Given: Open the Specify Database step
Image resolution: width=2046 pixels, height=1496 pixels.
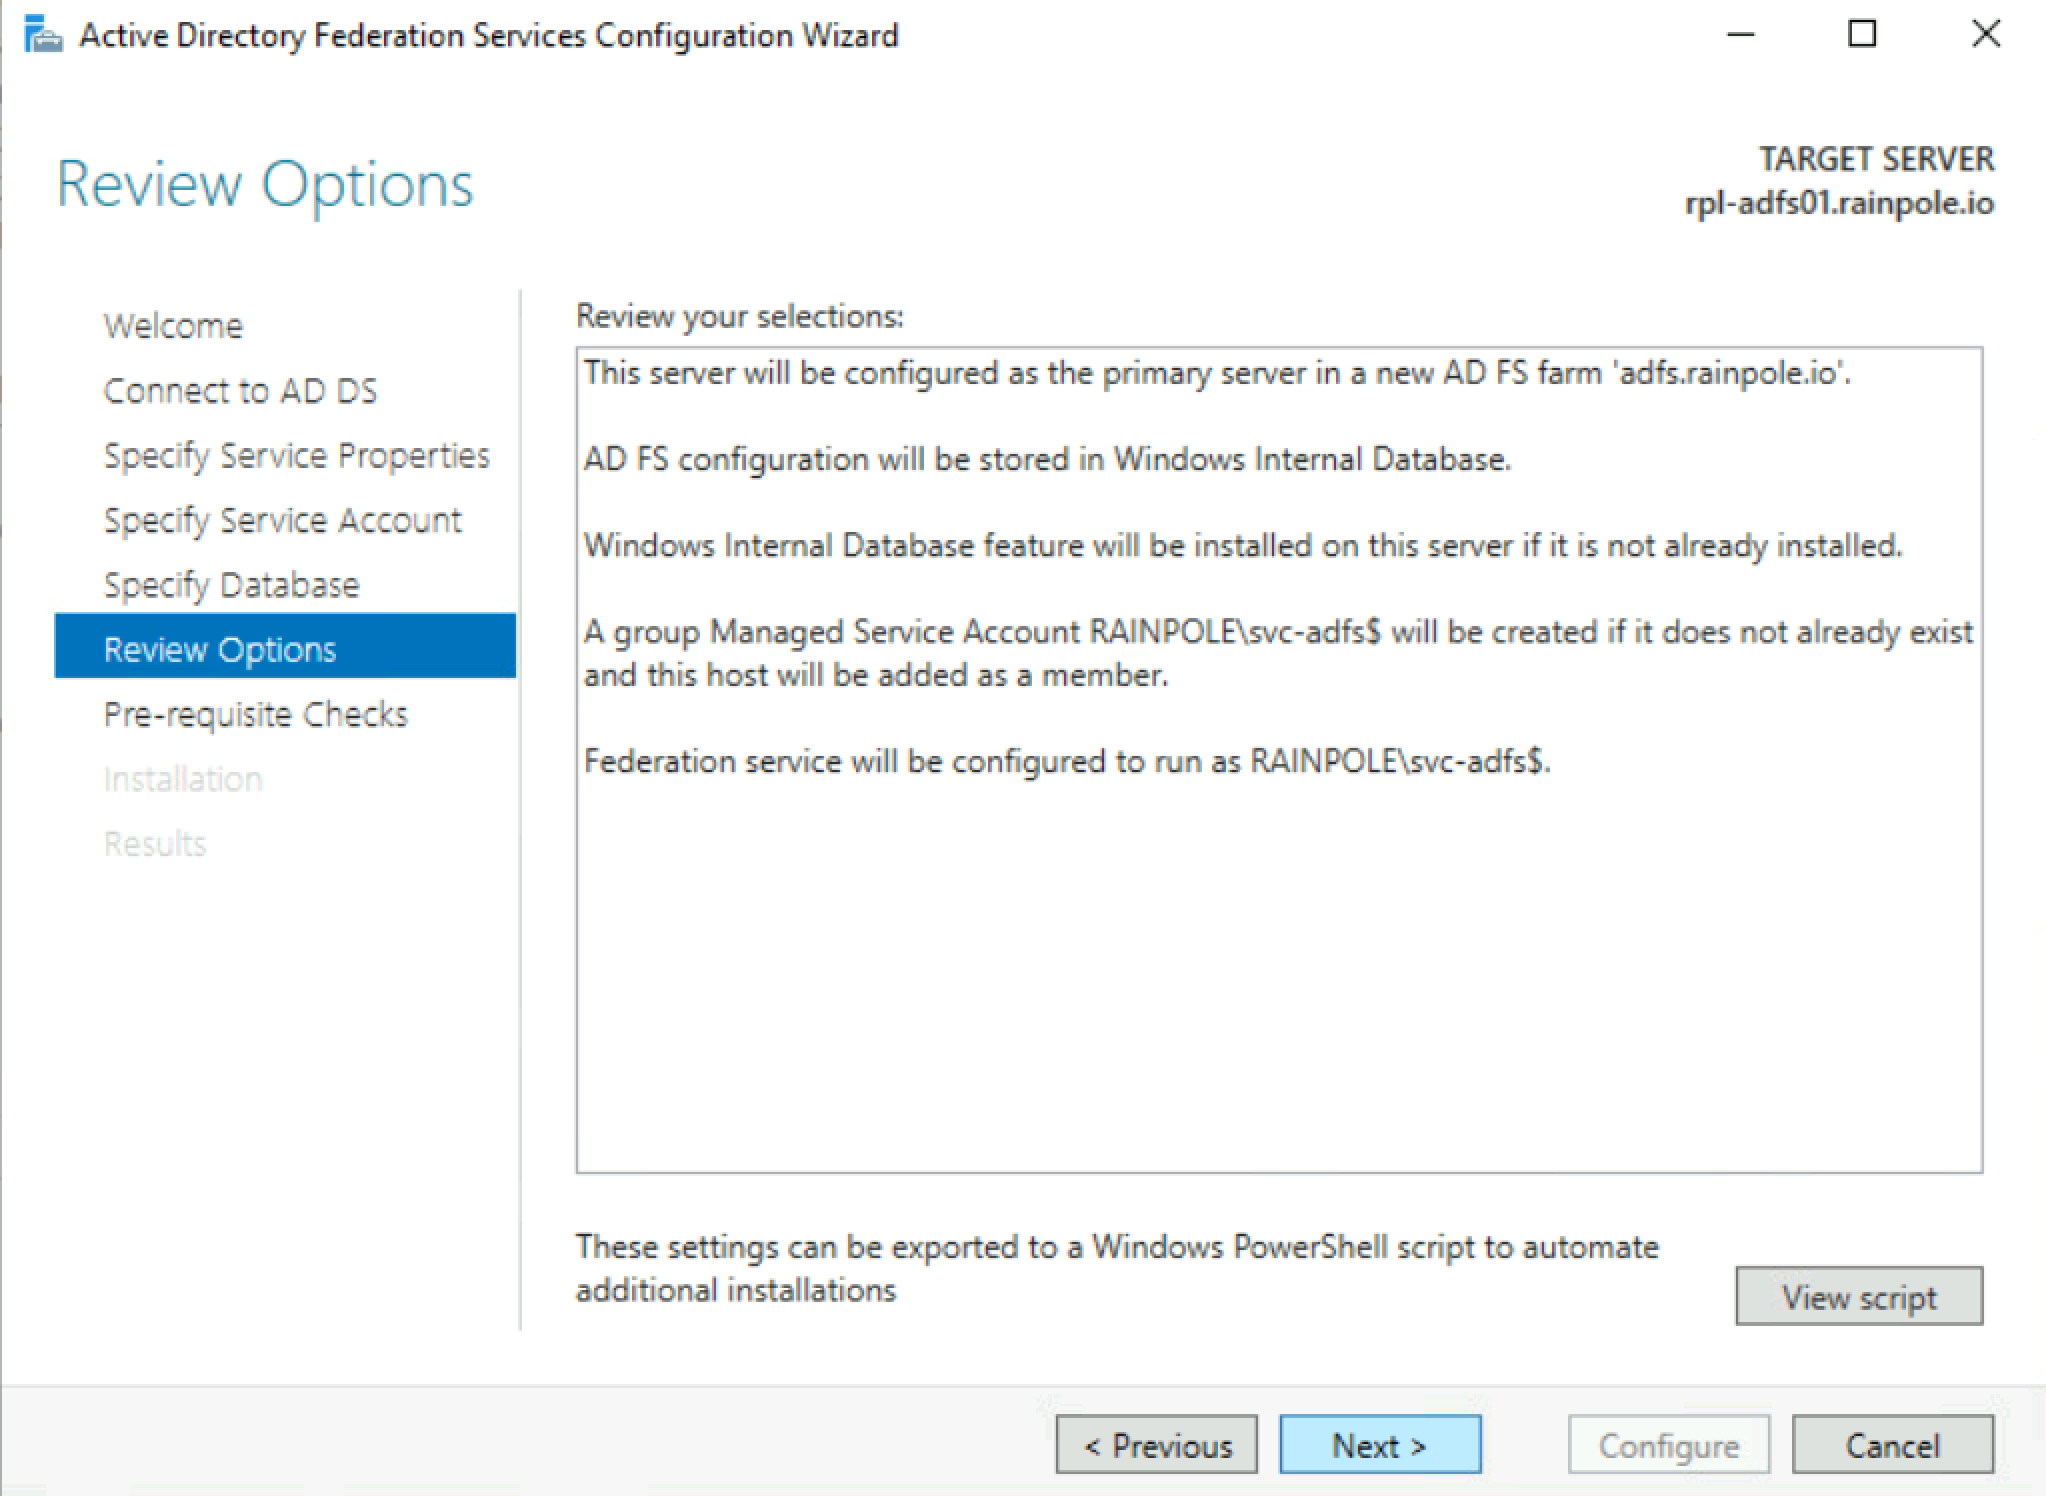Looking at the screenshot, I should click(x=231, y=585).
